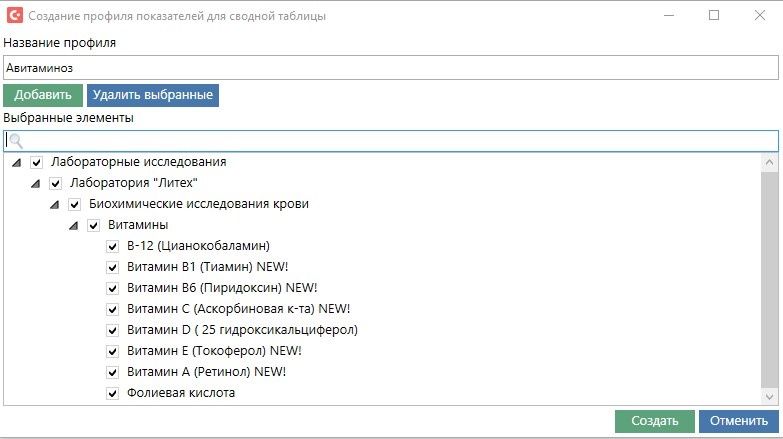Close the profile creation dialog
Image resolution: width=783 pixels, height=439 pixels.
click(759, 16)
